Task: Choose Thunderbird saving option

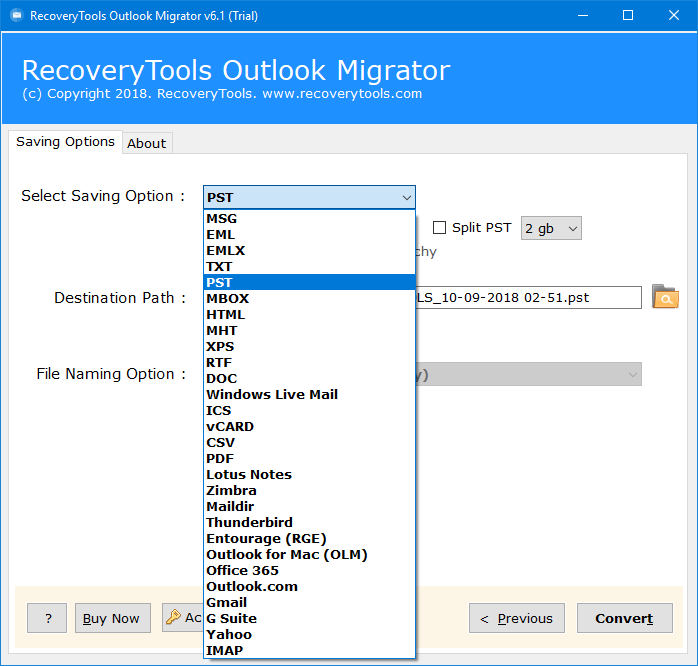Action: [x=309, y=523]
